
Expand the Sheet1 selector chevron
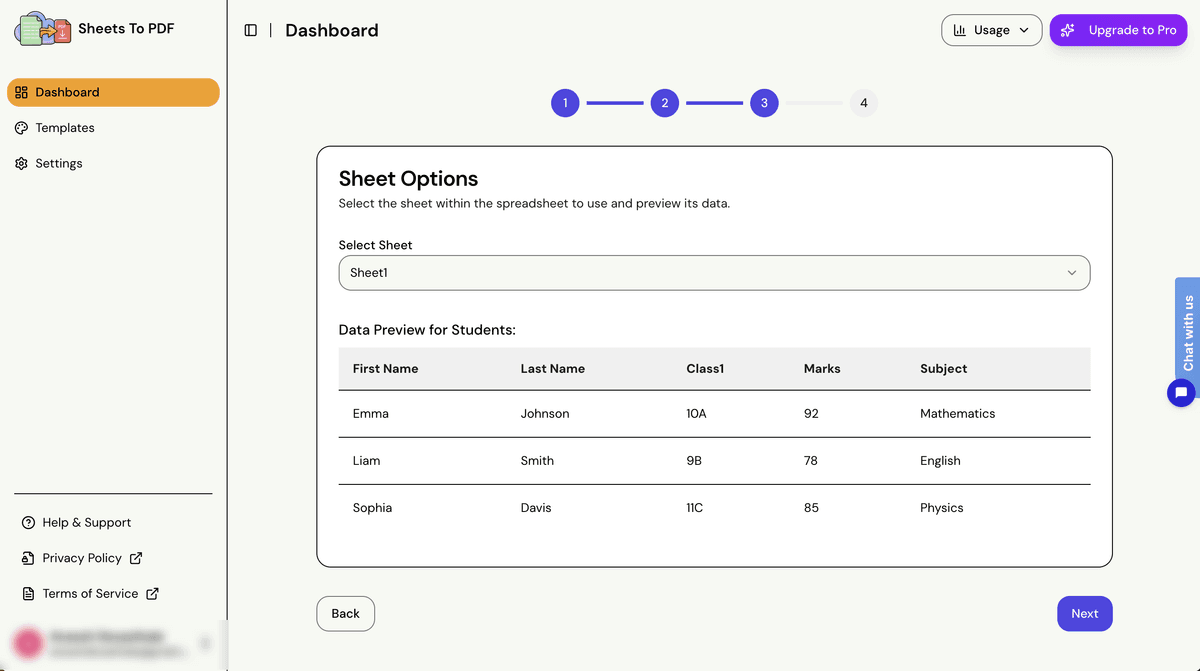click(x=1071, y=272)
